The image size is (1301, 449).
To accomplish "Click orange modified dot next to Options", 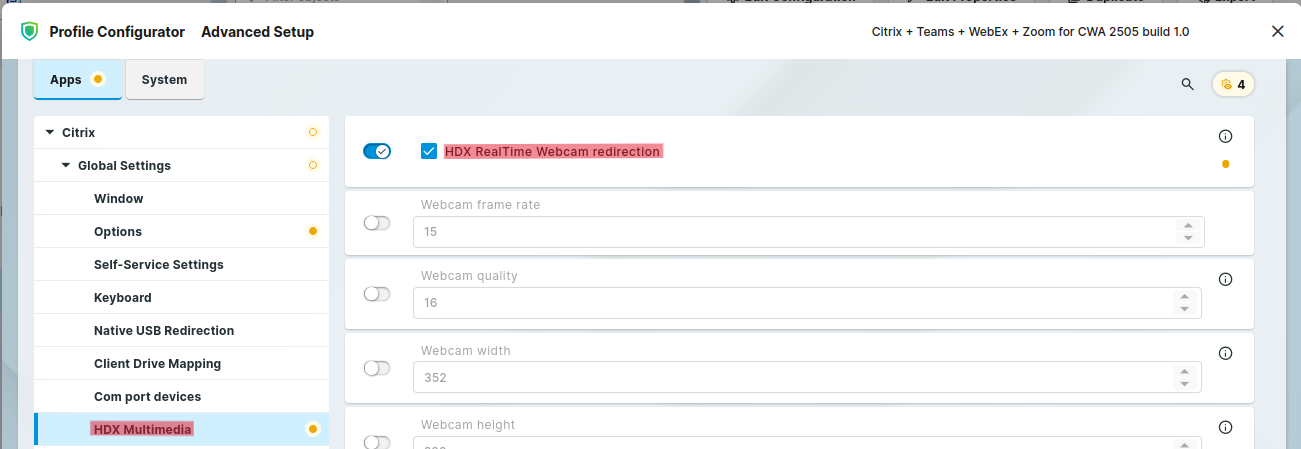I will [x=312, y=232].
